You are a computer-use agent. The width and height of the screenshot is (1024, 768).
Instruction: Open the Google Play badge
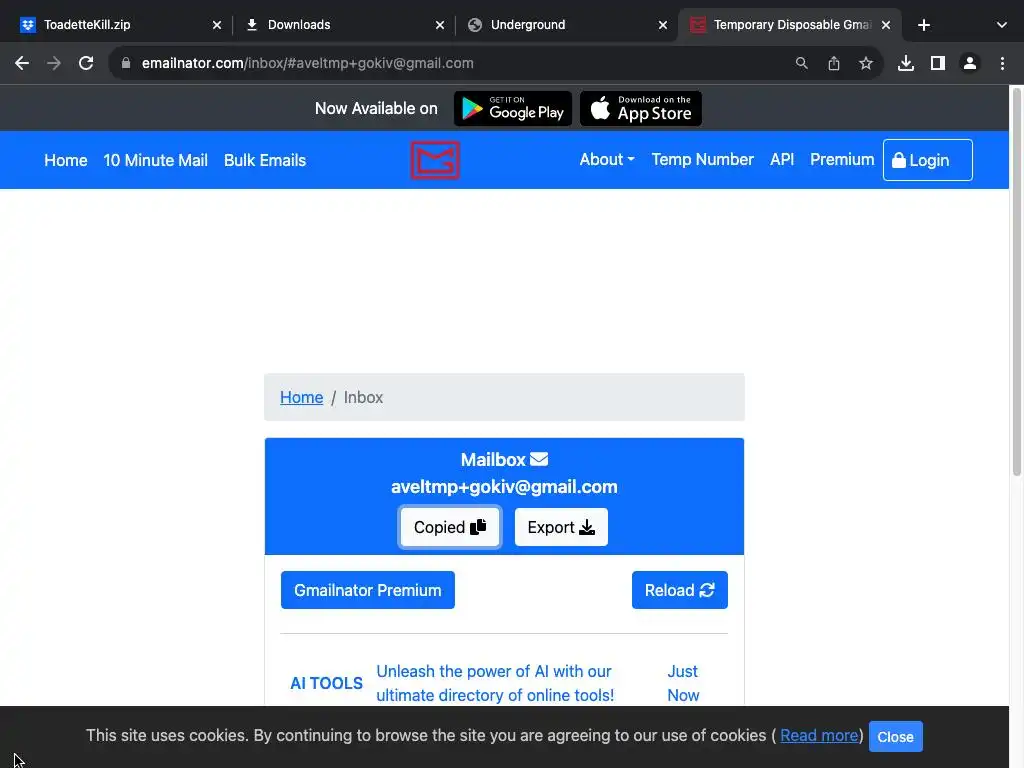513,108
